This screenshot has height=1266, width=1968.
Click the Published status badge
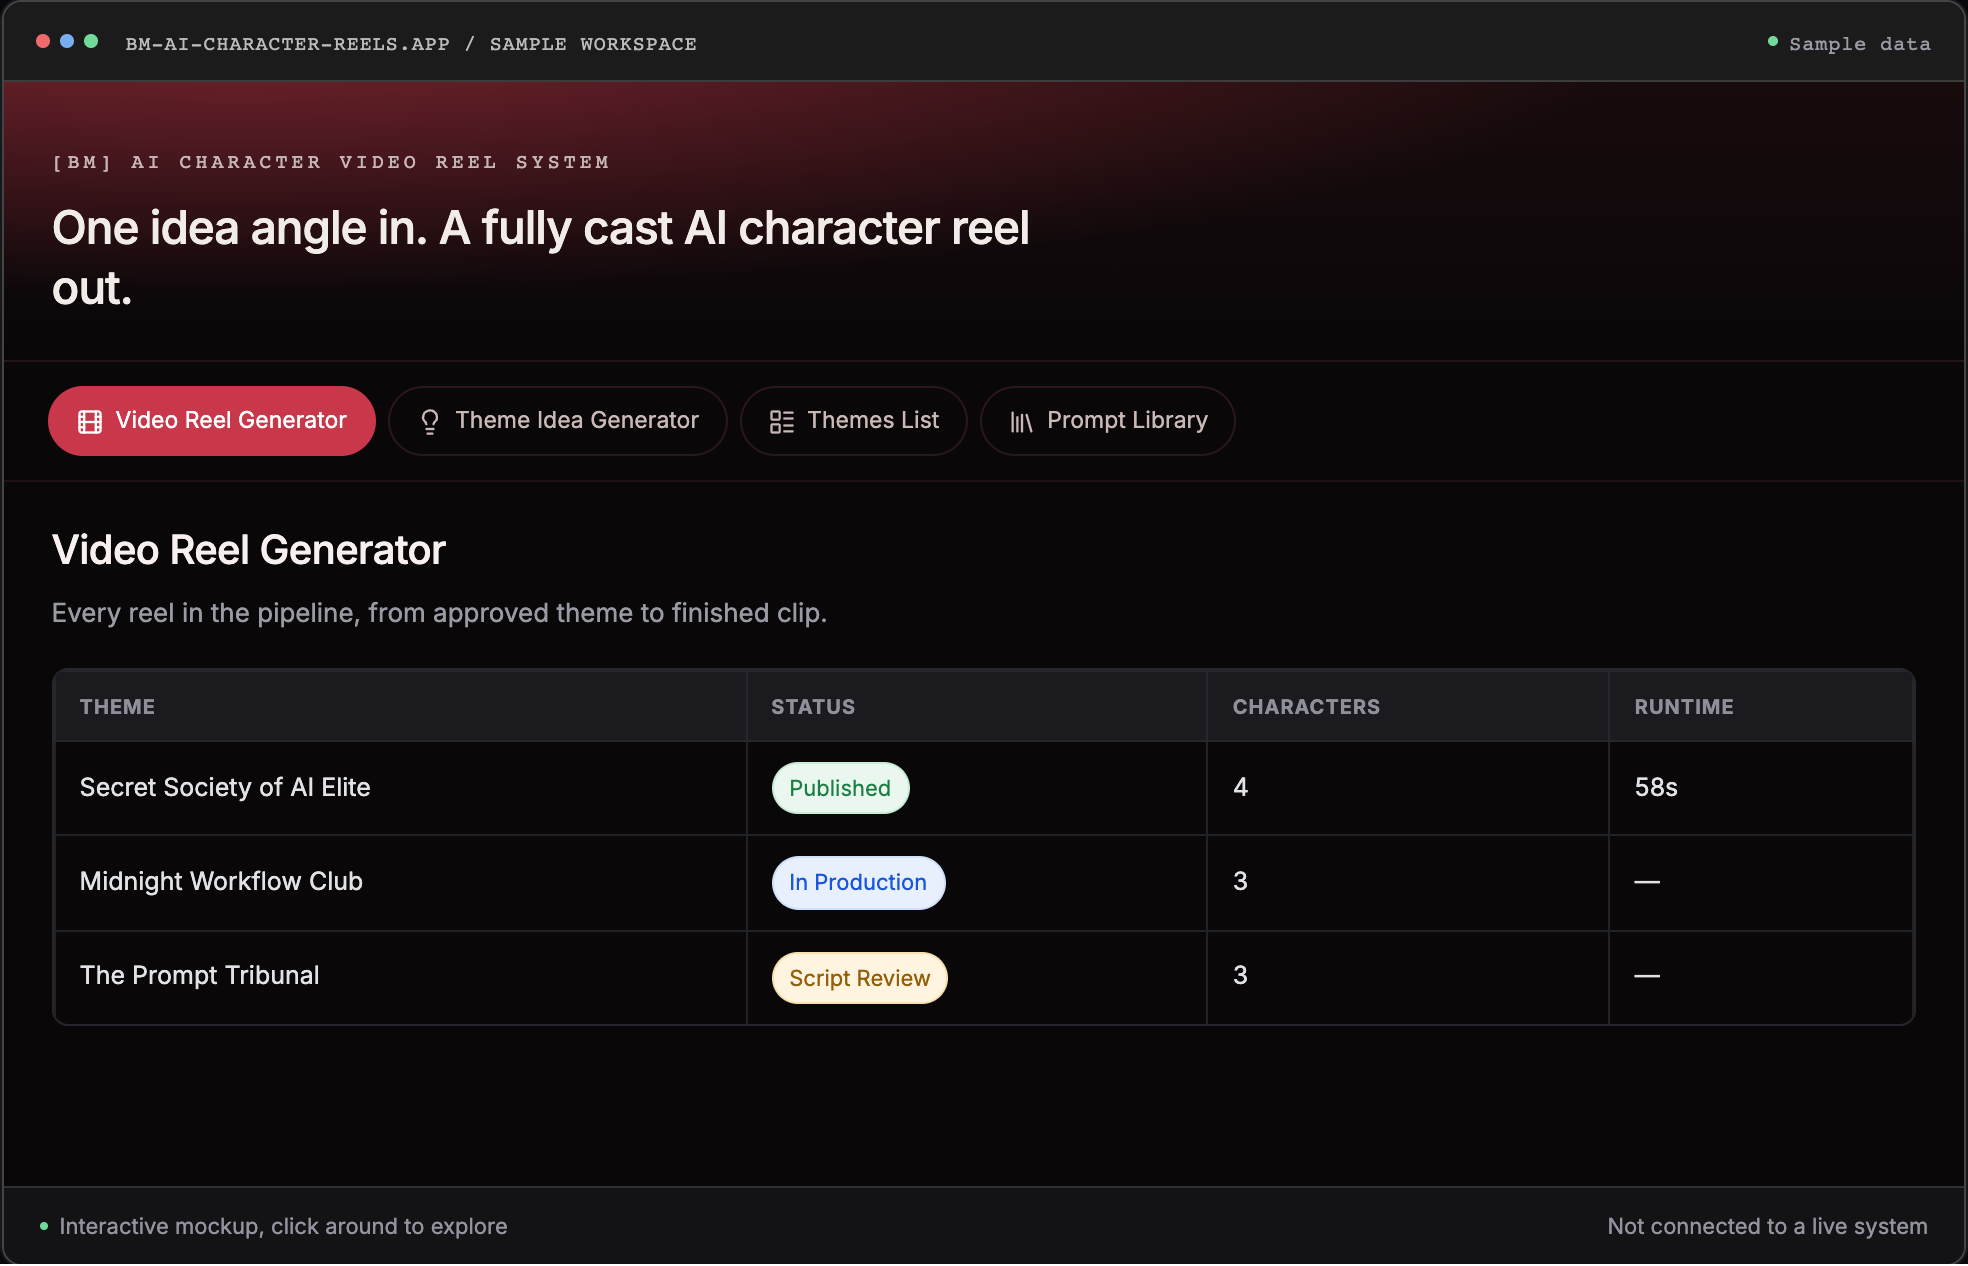840,788
